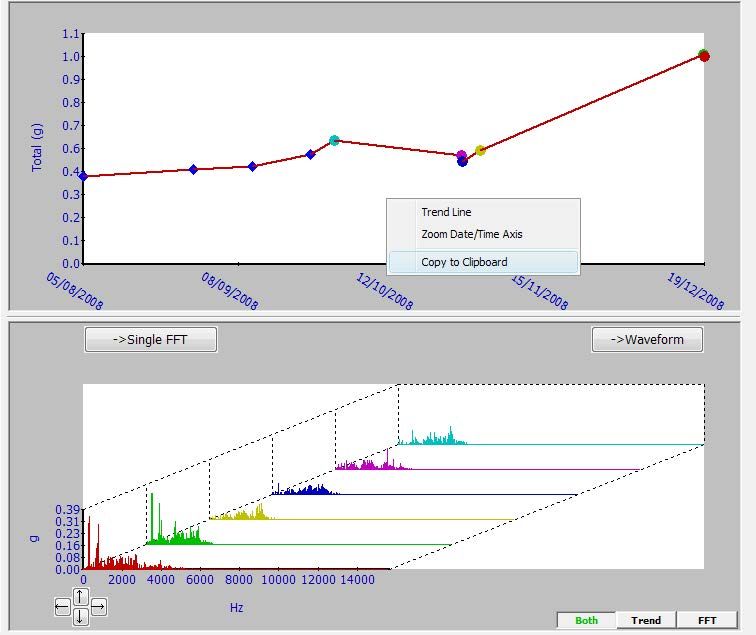Click the ->Single FFT button

150,339
